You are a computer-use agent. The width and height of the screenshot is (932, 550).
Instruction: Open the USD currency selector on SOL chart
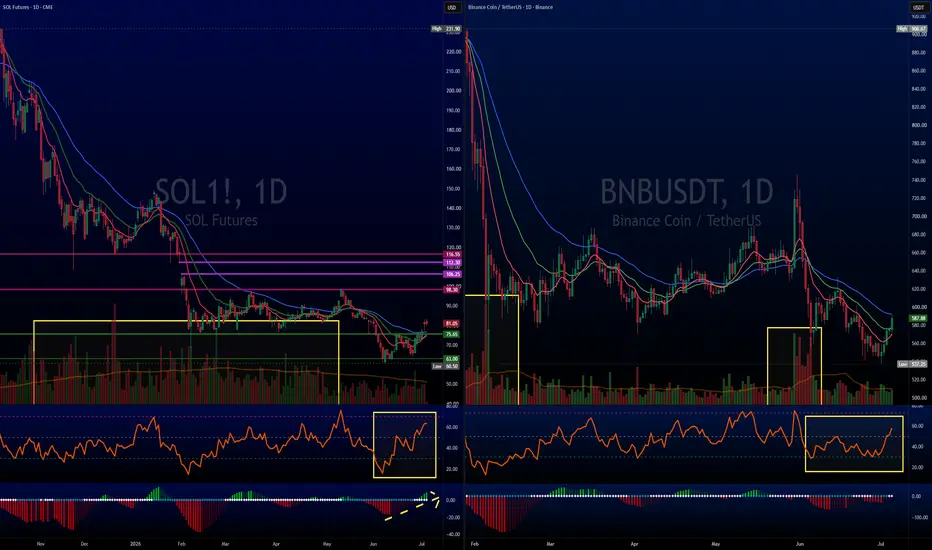point(452,7)
